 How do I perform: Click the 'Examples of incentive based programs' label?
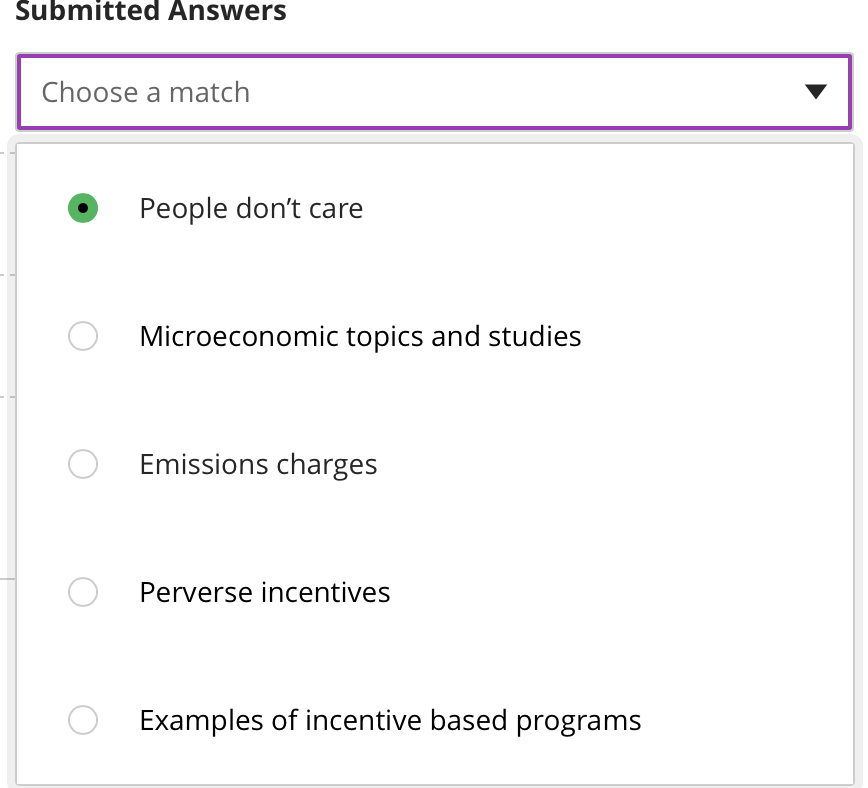click(390, 720)
